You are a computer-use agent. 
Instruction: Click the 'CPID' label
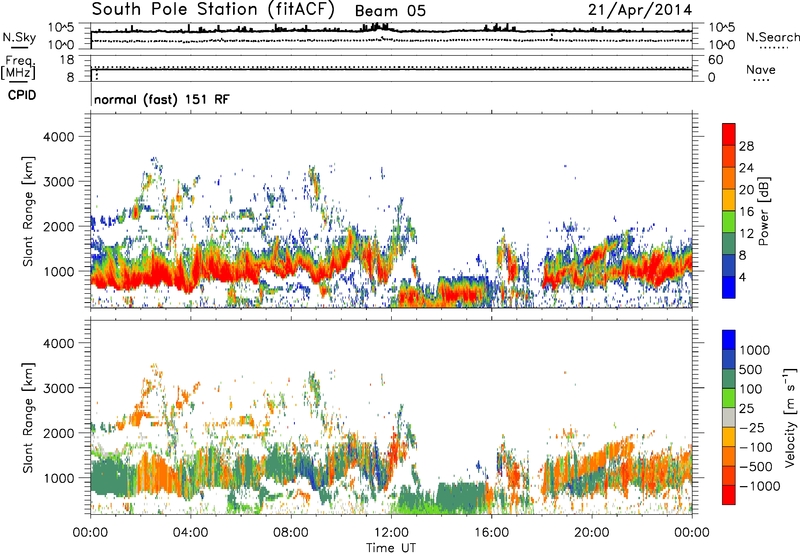22,95
